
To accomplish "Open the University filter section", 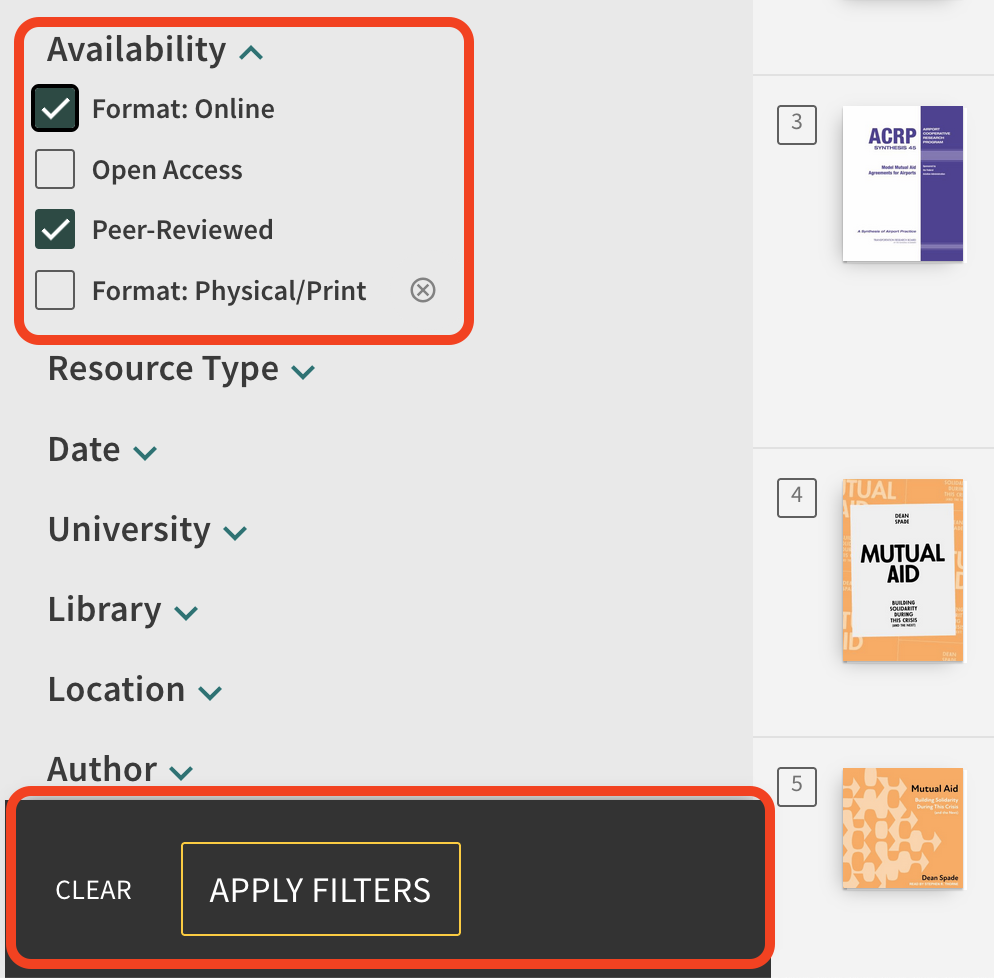I will pos(235,532).
